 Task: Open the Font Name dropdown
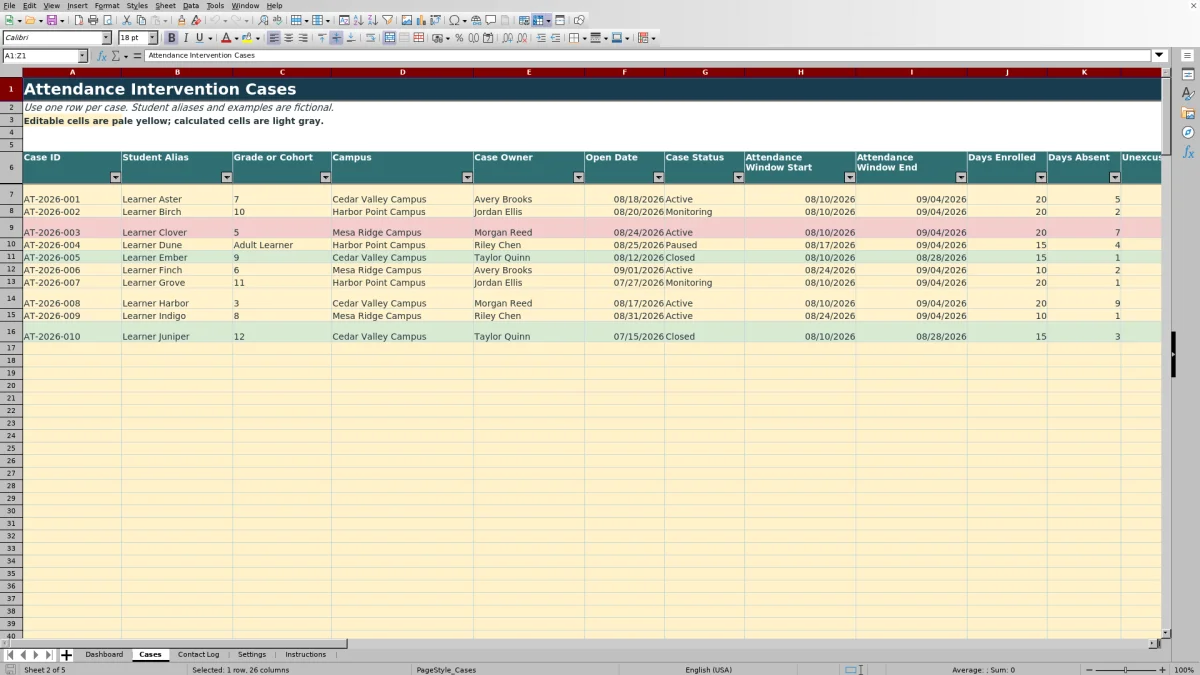tap(106, 38)
